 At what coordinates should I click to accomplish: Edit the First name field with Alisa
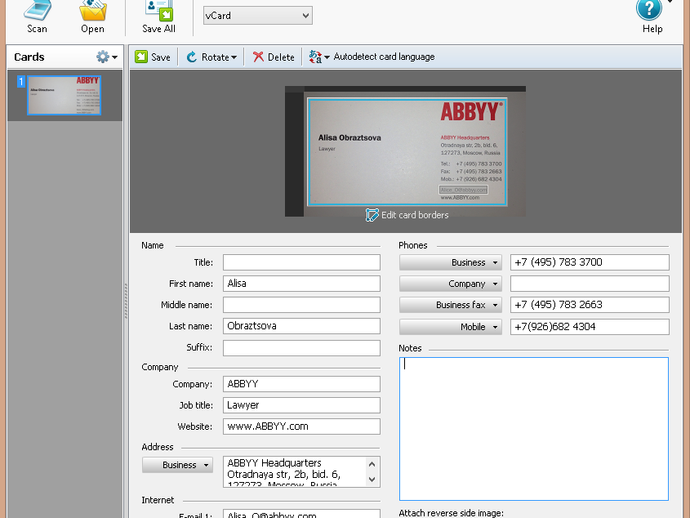click(301, 283)
